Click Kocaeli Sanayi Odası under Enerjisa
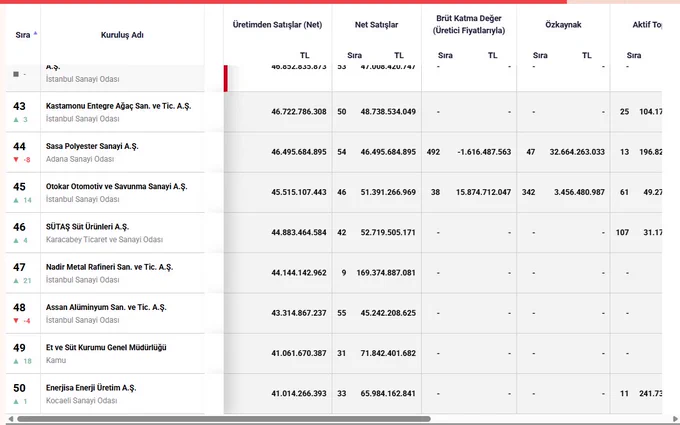680x425 pixels. click(82, 401)
